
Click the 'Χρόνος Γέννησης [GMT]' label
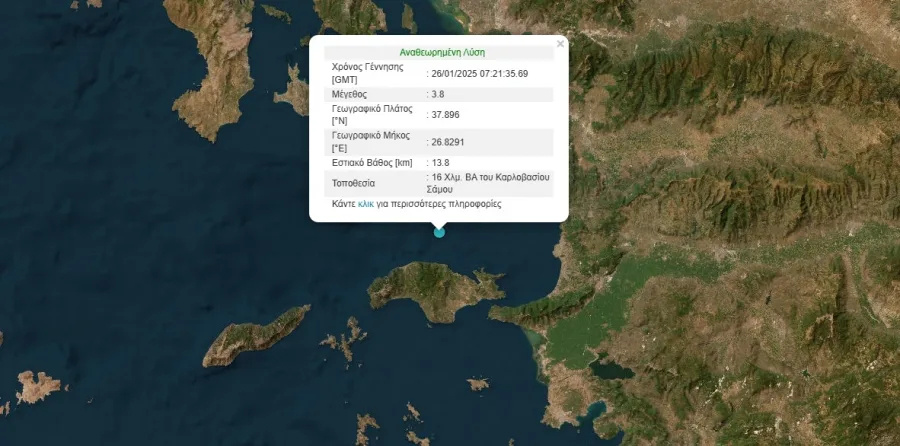click(367, 73)
